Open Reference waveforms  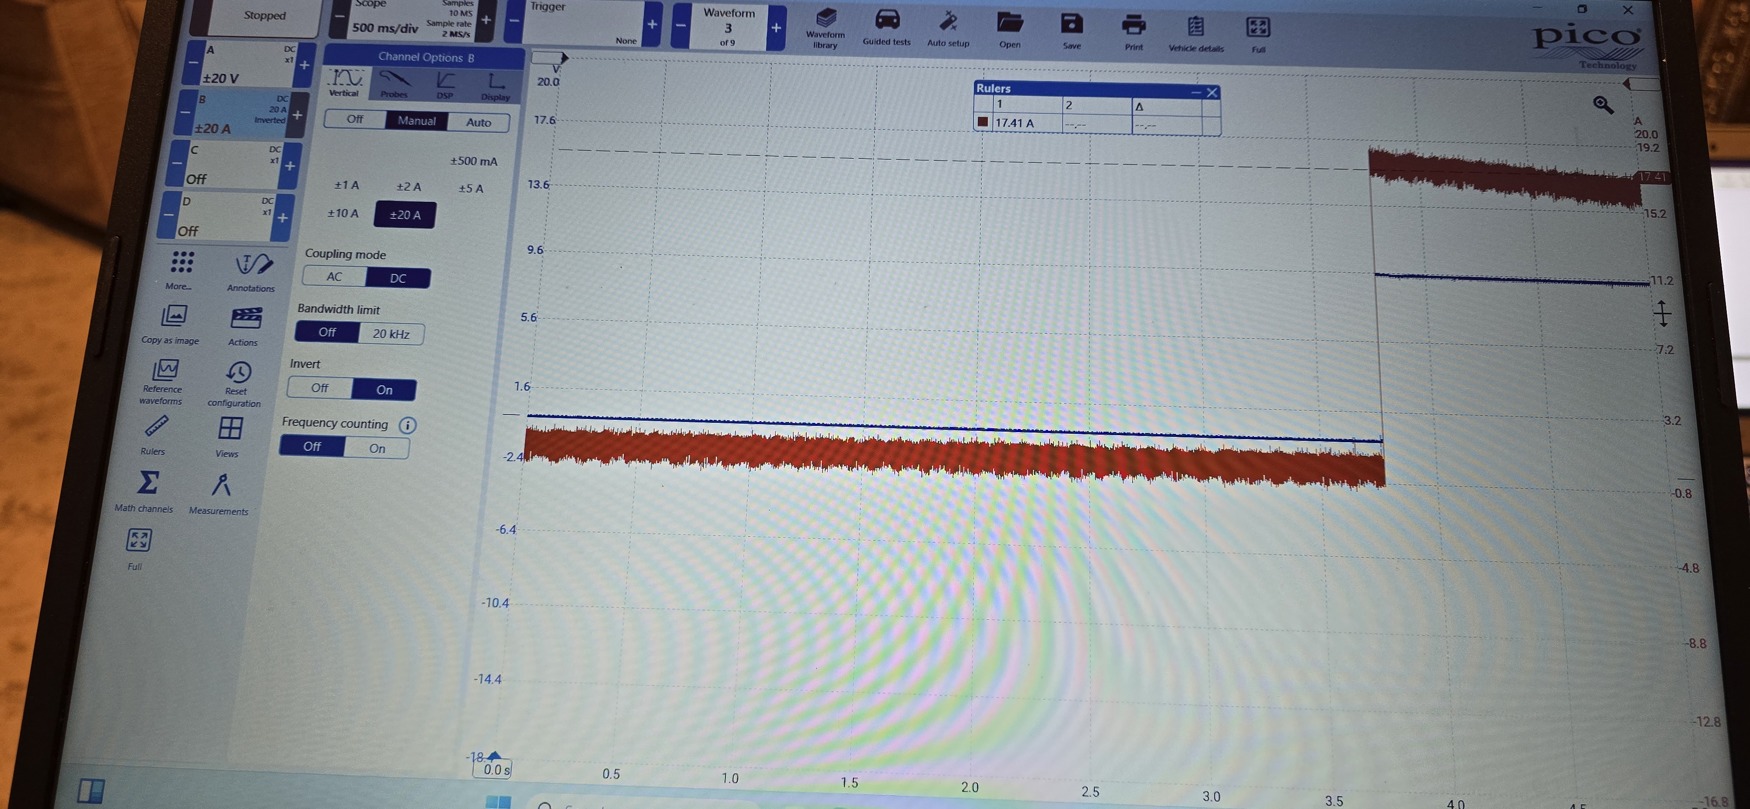pos(163,382)
